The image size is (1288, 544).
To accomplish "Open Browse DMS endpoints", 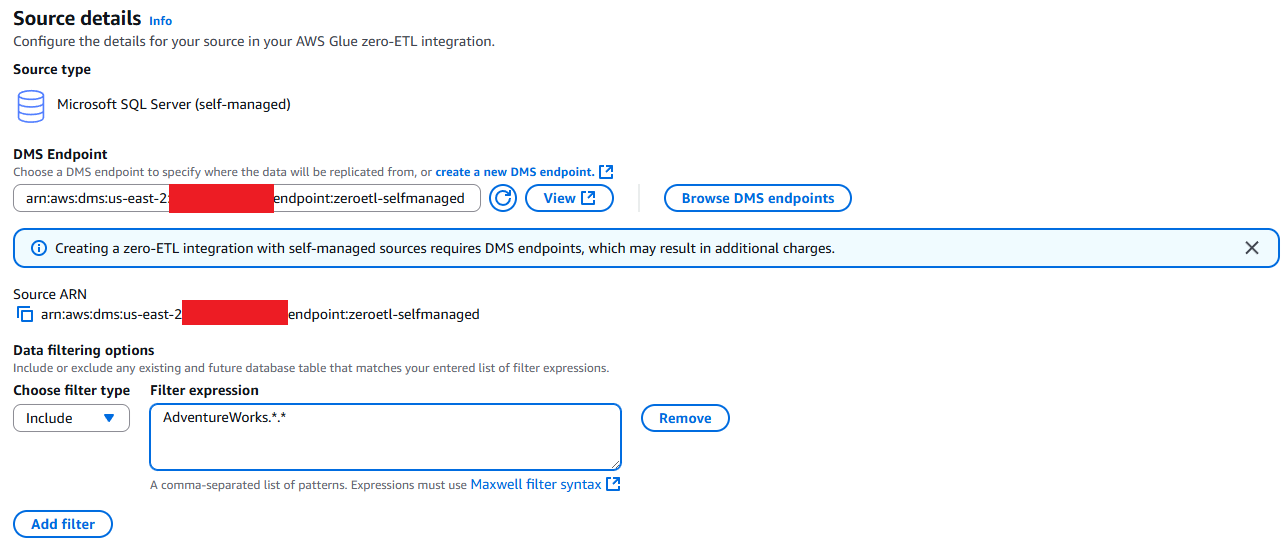I will 757,198.
